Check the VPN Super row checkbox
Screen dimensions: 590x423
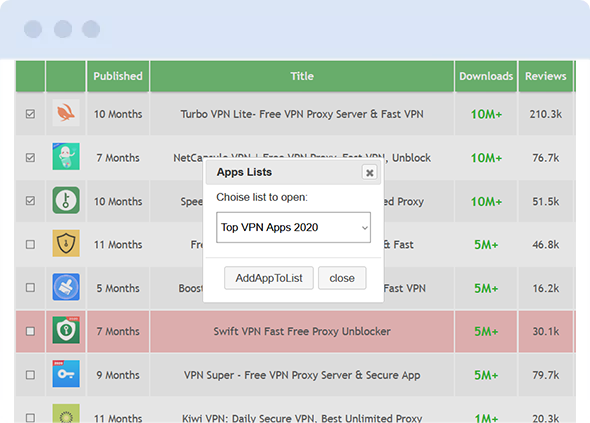click(30, 375)
